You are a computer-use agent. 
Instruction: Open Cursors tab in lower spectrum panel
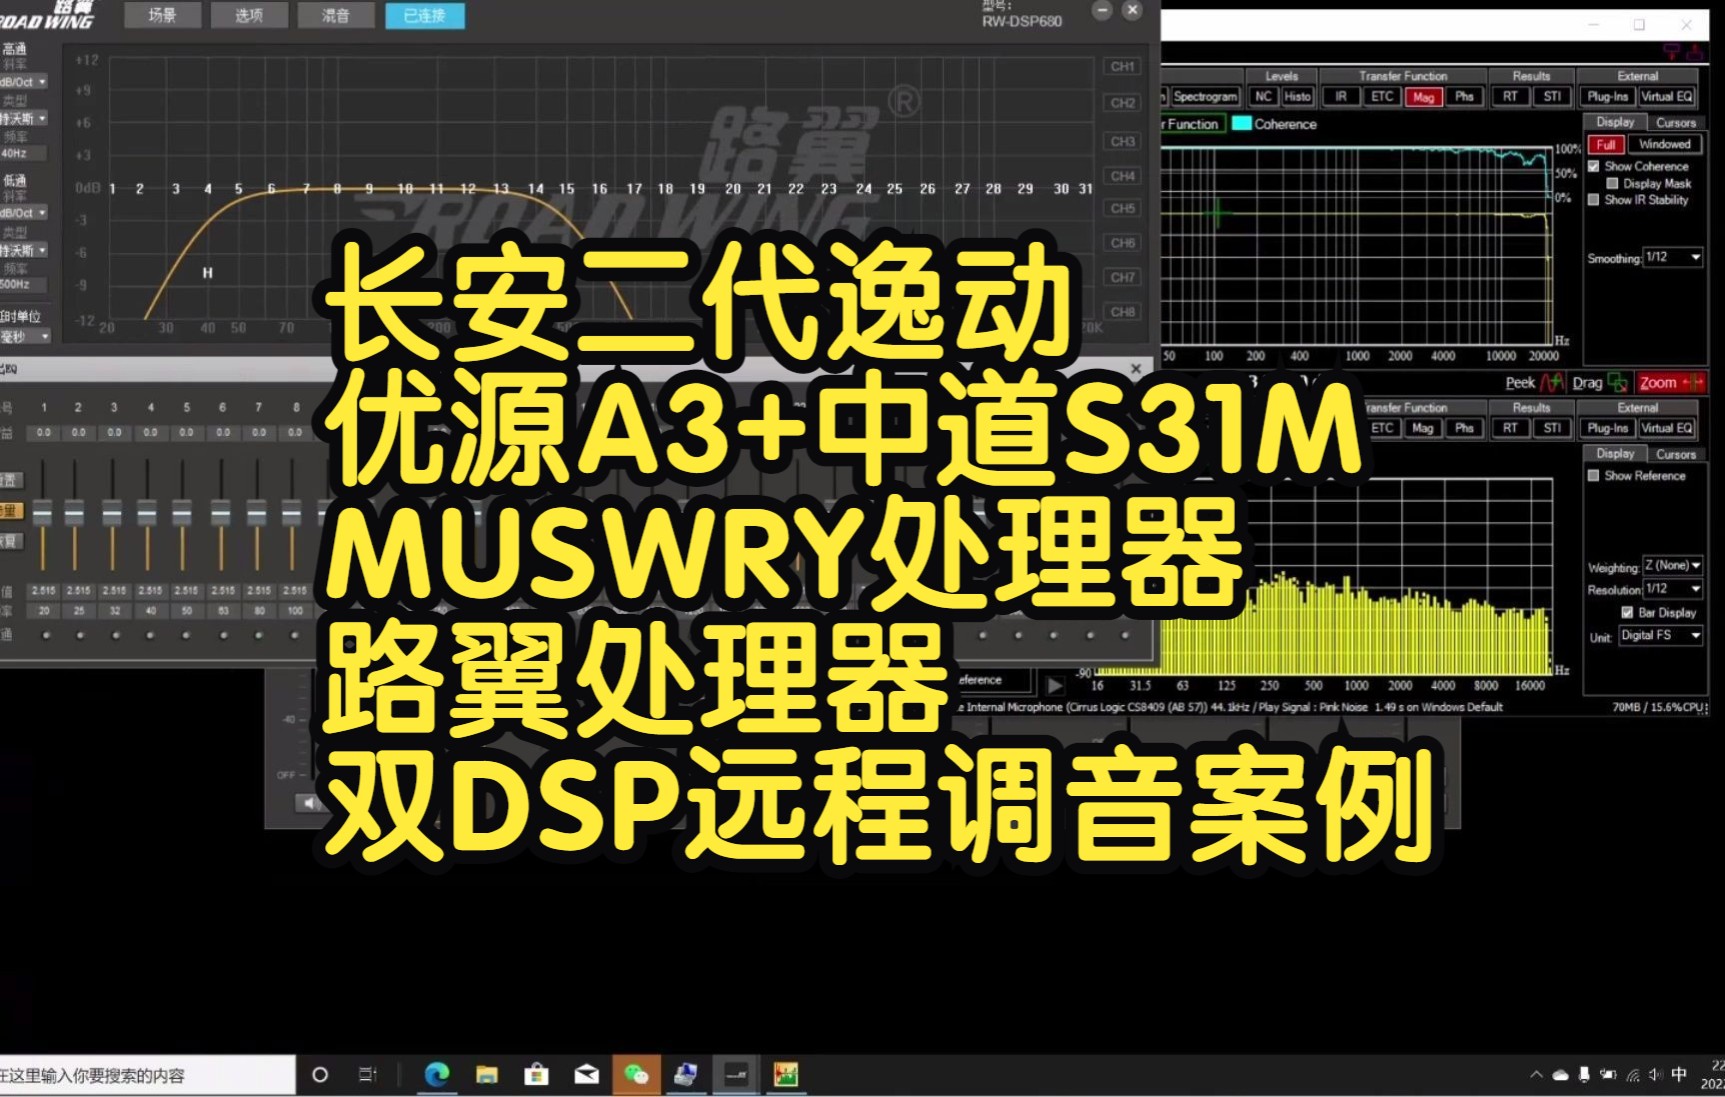(x=1675, y=454)
